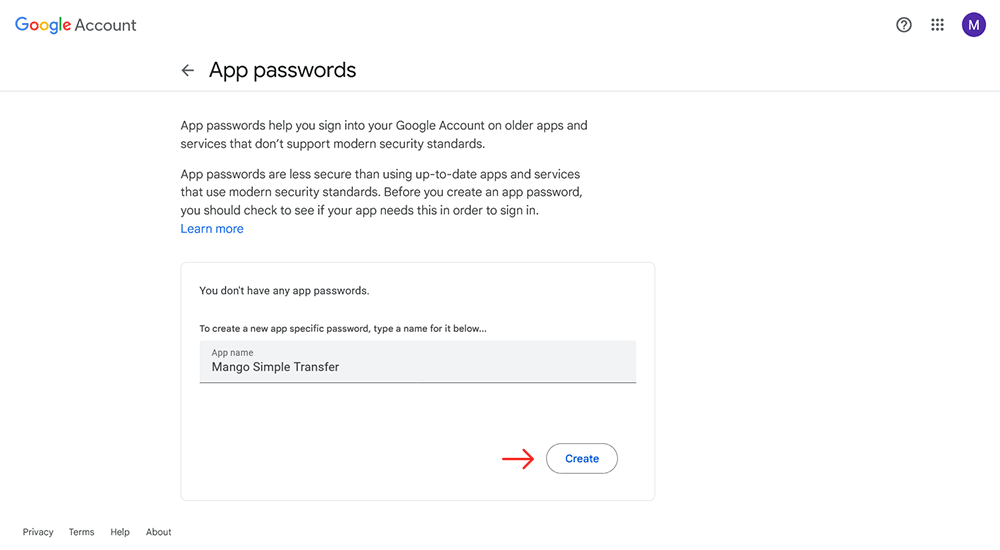Click the "To create a new app specific password" instruction
1000x550 pixels.
click(x=343, y=329)
